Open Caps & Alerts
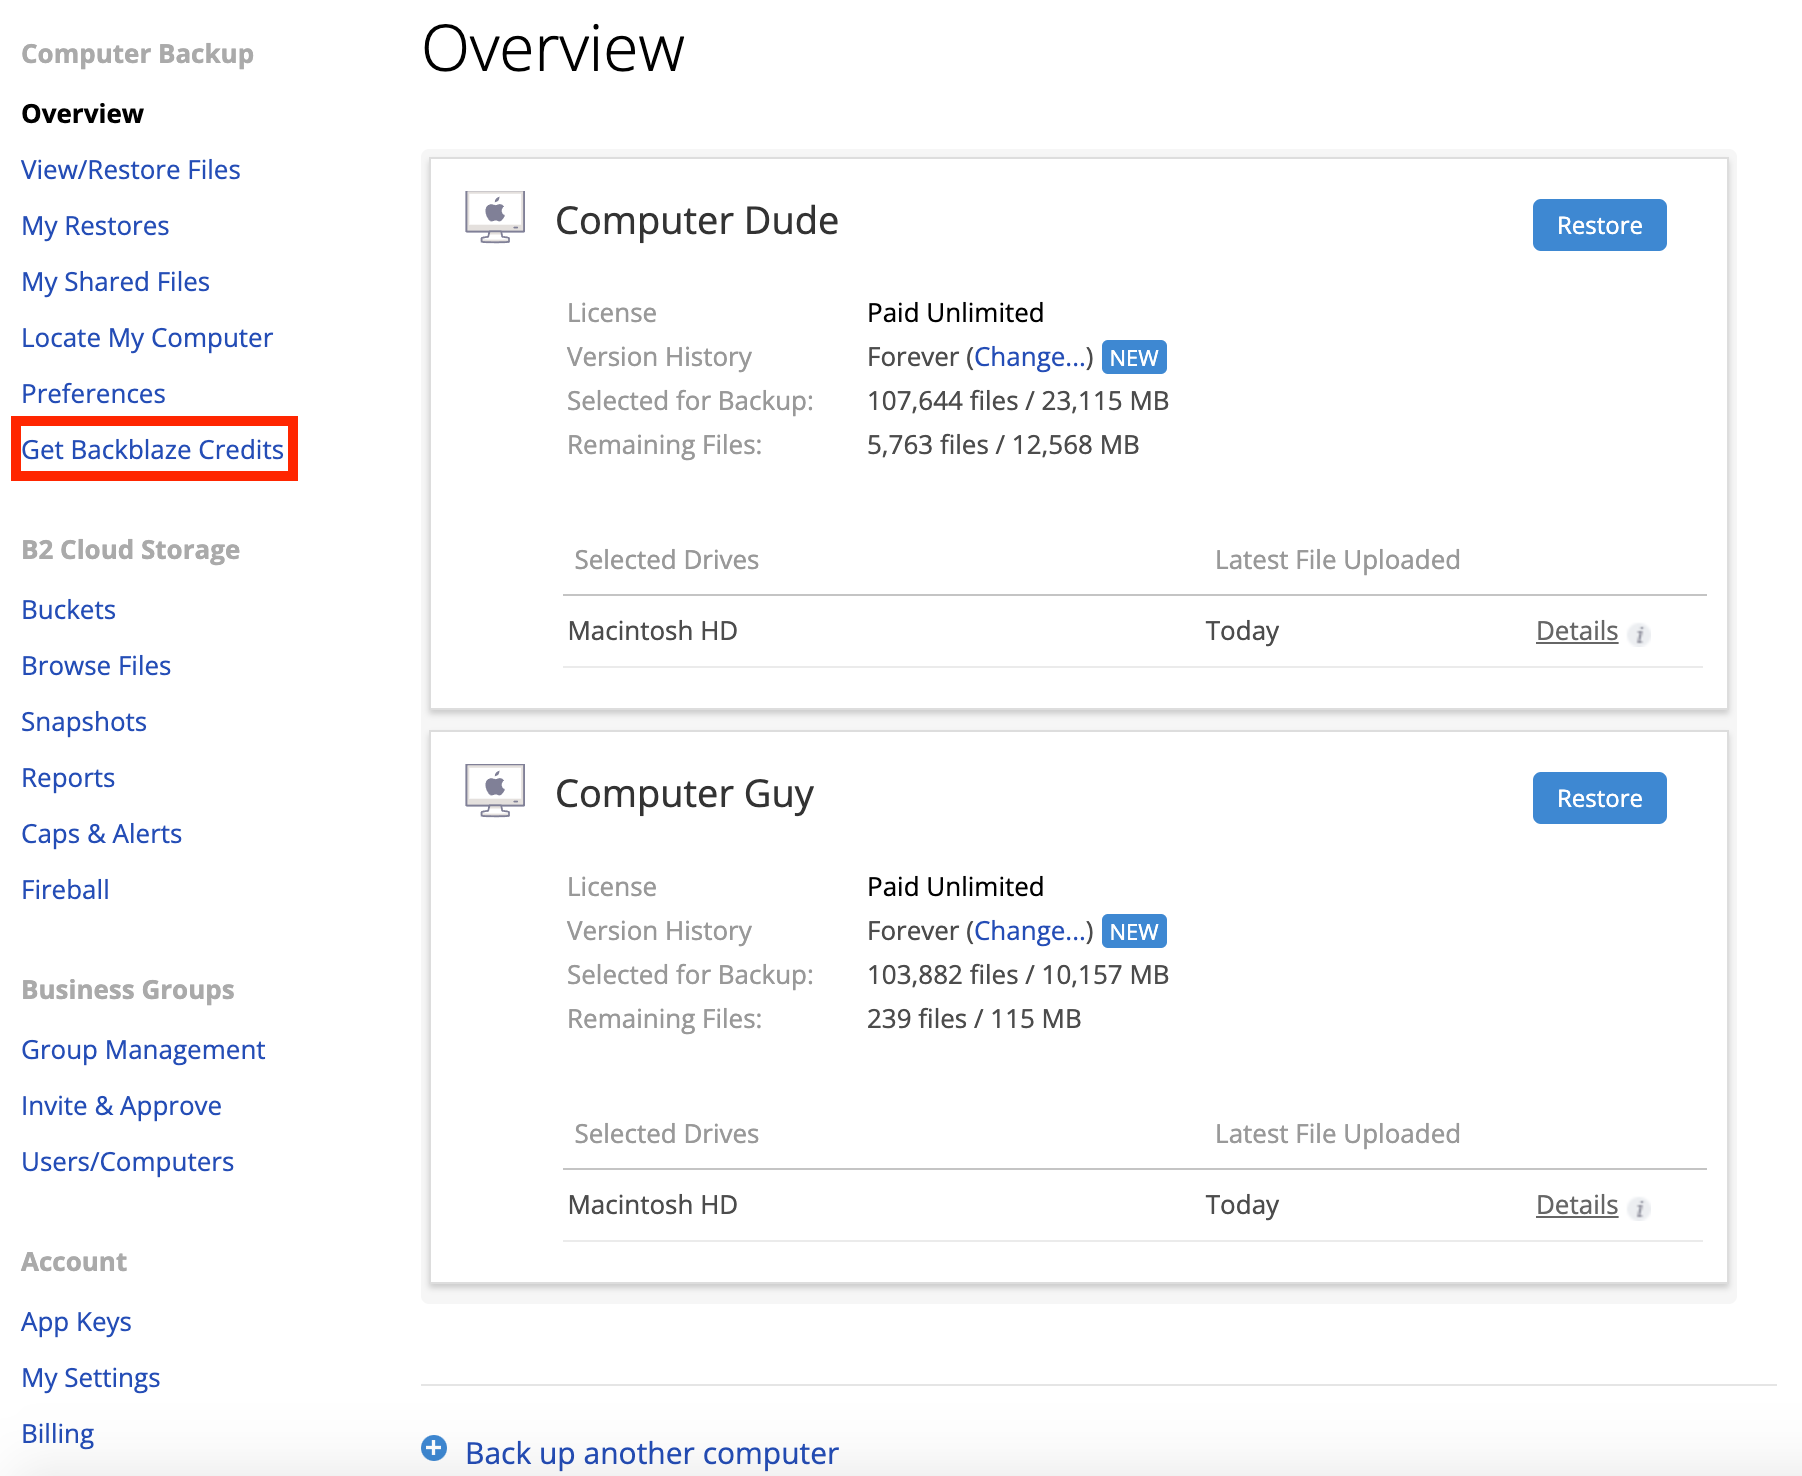 pos(102,834)
